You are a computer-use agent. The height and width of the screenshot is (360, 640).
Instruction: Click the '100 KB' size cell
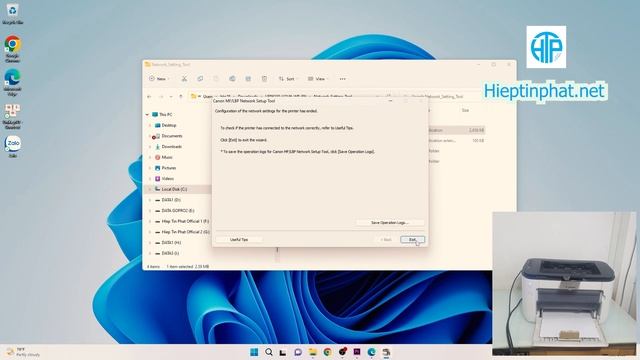pos(478,140)
